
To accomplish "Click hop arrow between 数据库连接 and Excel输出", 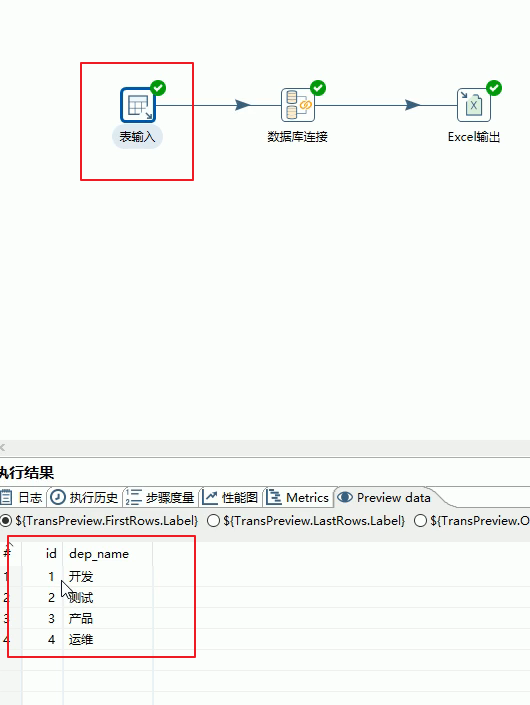I will (x=412, y=105).
